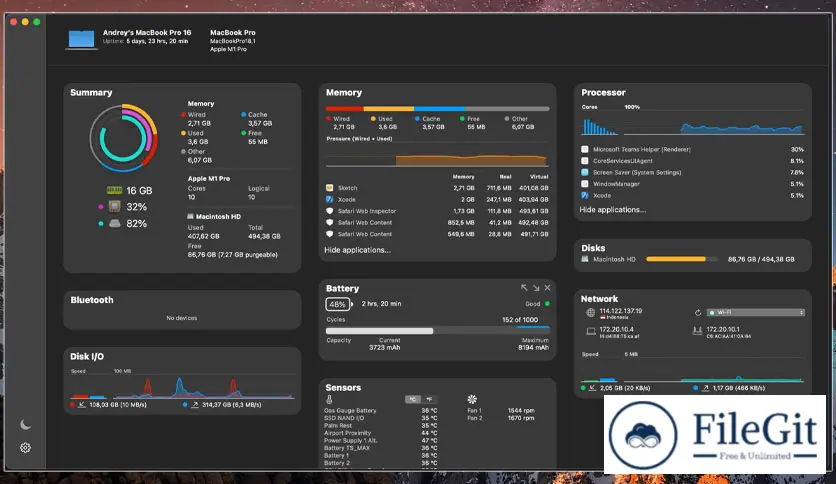Click the laptop local IP icon
Image resolution: width=836 pixels, height=484 pixels.
[591, 332]
